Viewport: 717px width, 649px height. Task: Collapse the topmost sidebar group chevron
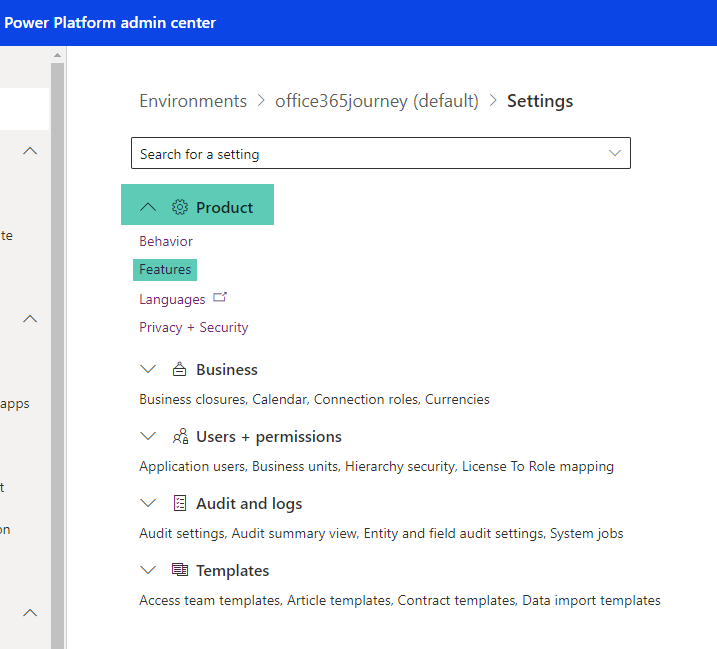coord(30,150)
